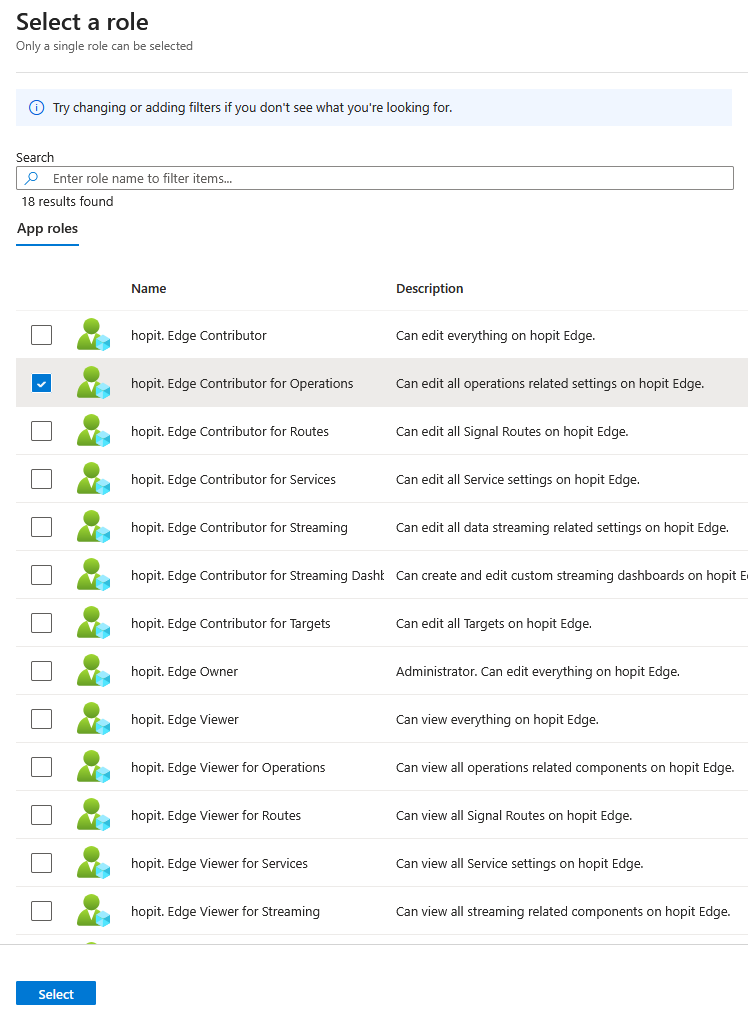The width and height of the screenshot is (748, 1022).
Task: Check the Edge Viewer for Streaming checkbox
Action: (42, 911)
